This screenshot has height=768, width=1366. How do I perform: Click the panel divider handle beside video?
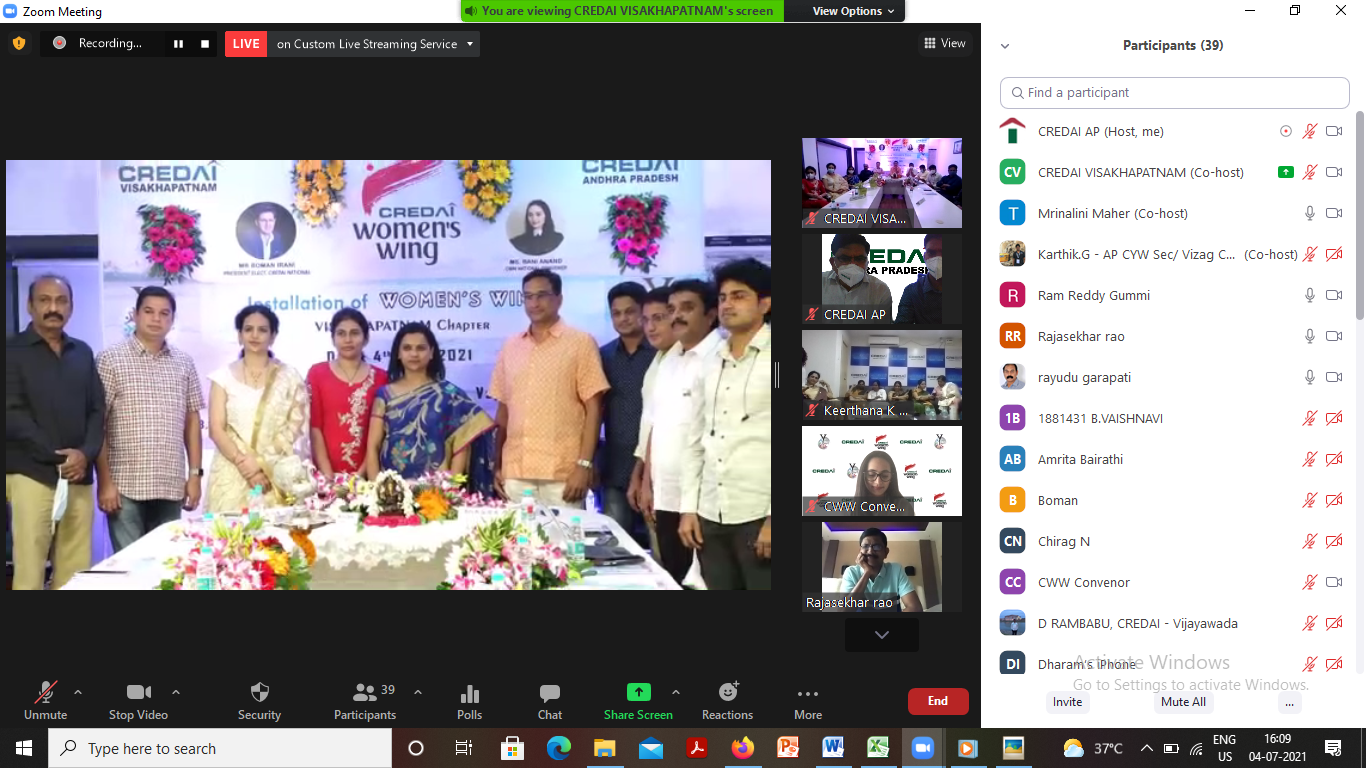tap(777, 375)
